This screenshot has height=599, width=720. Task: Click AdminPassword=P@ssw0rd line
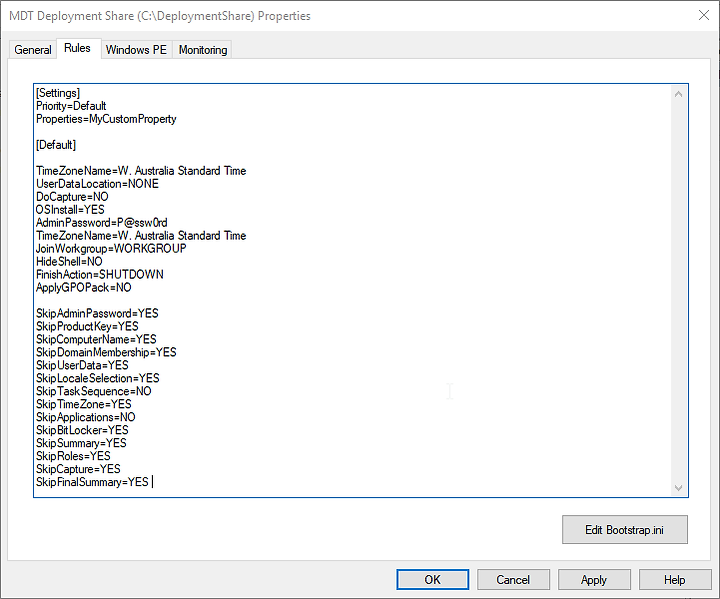pos(101,223)
